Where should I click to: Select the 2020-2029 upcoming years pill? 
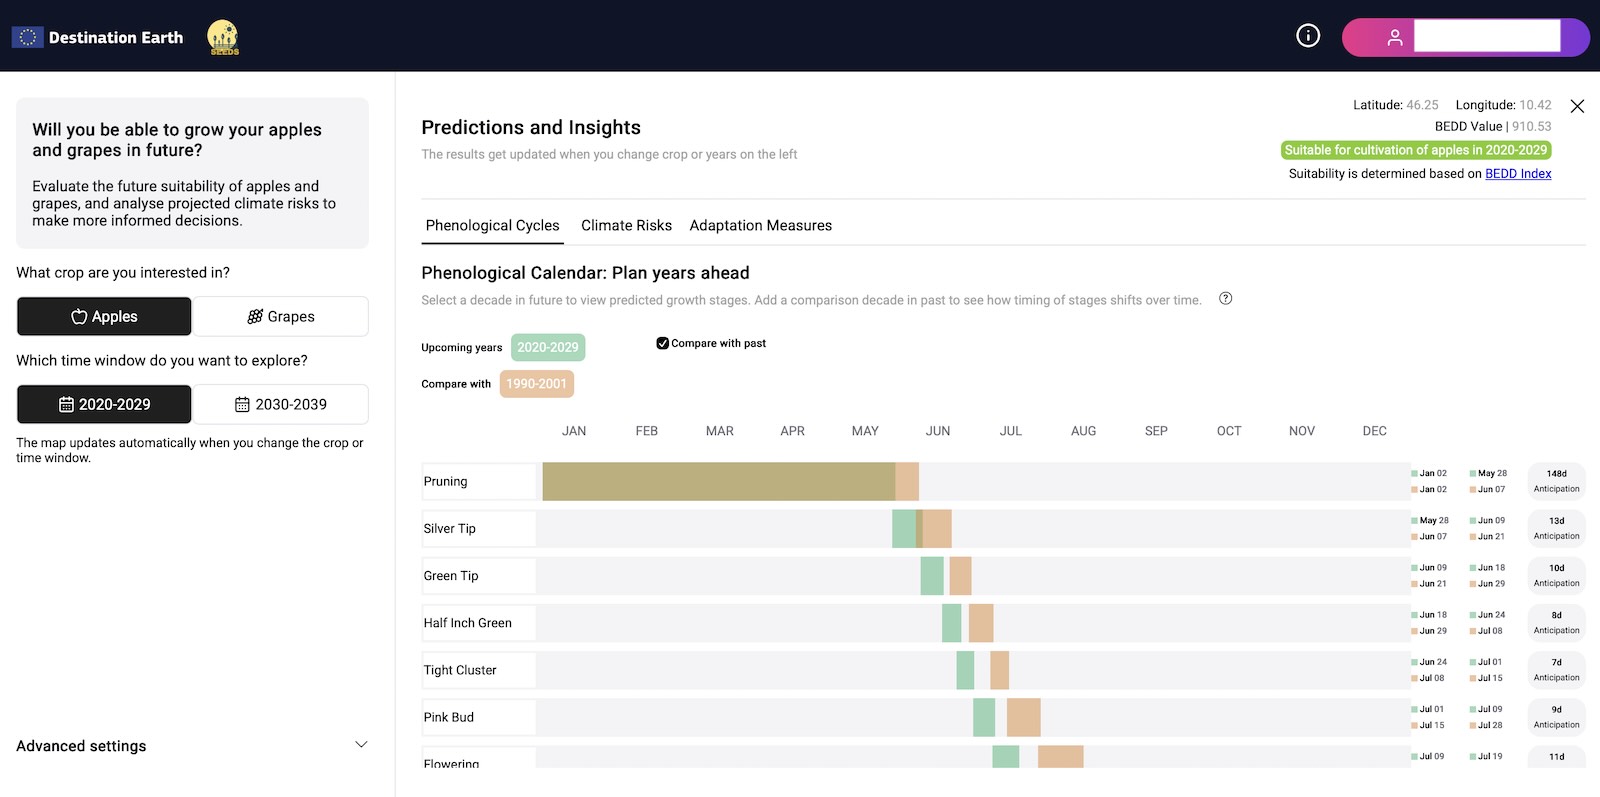[x=547, y=347]
